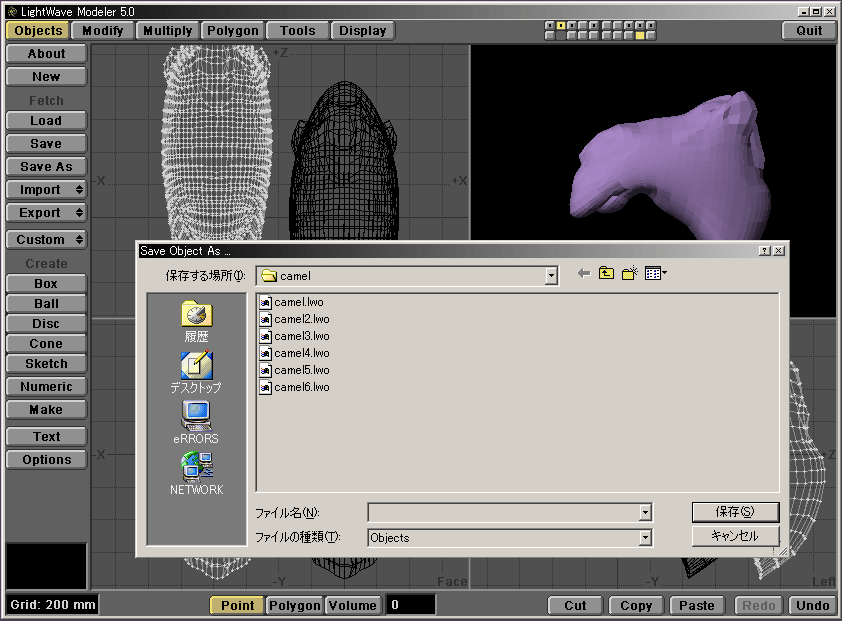Open the NETWORK places shortcut
This screenshot has height=621, width=842.
[x=196, y=473]
